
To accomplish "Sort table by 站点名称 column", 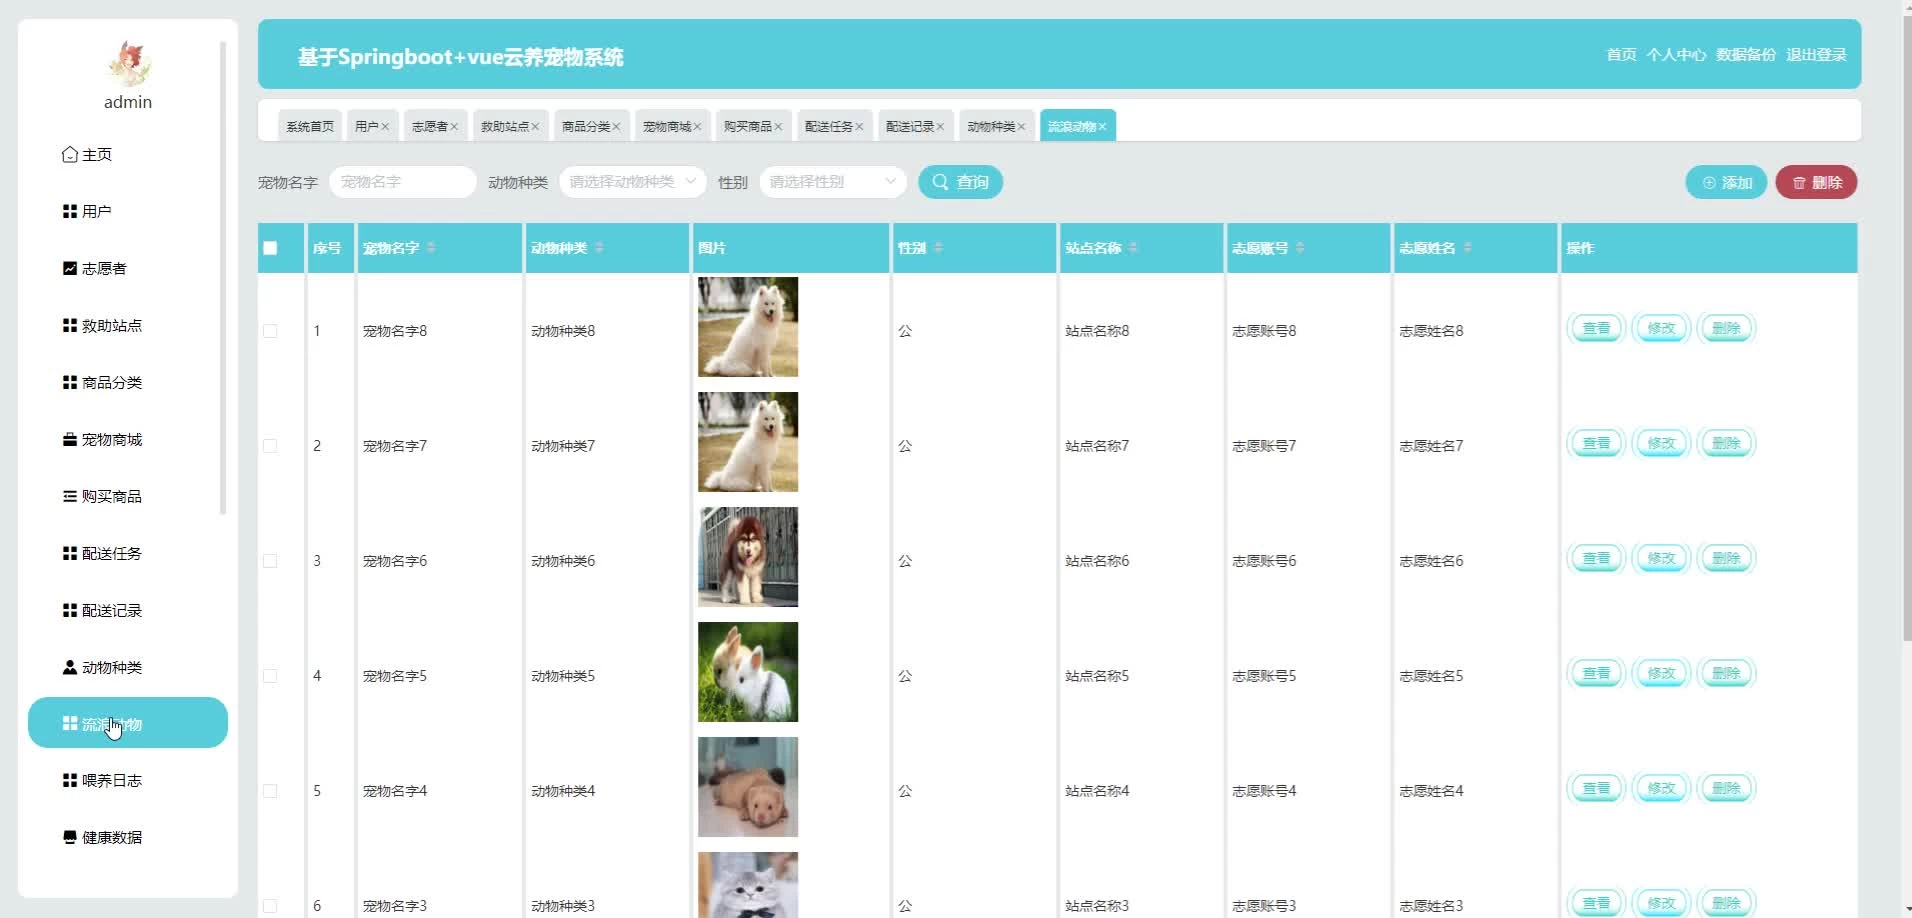I will [x=1133, y=248].
